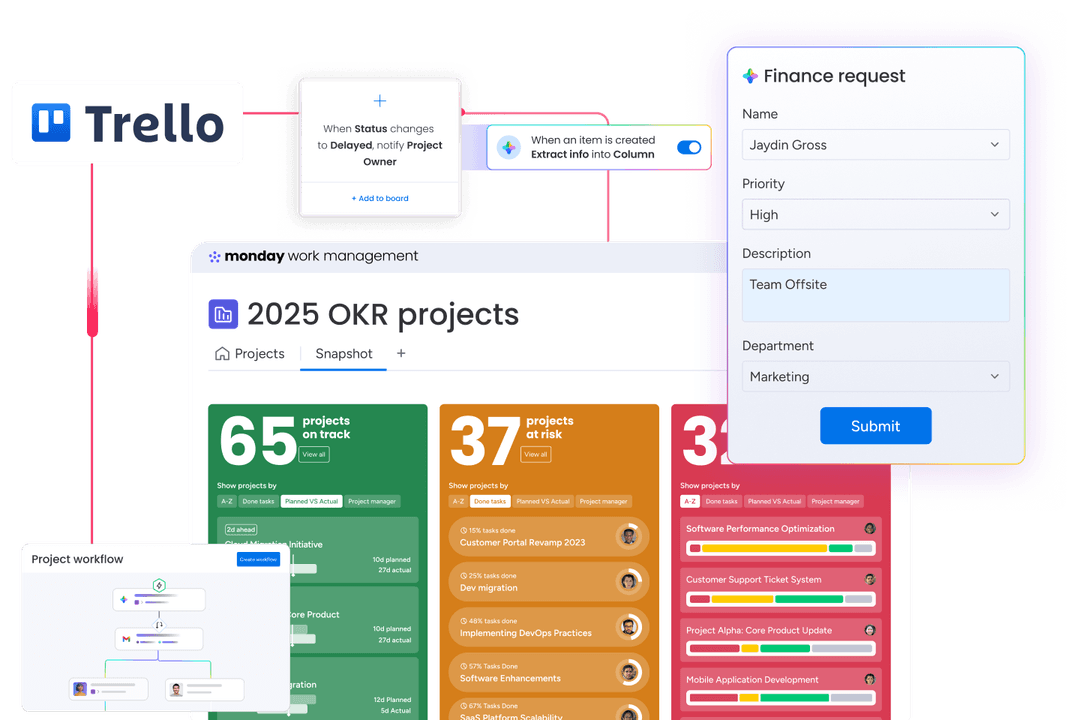This screenshot has height=720, width=1080.
Task: Click the owner avatar on Customer Portal Revamp 2023
Action: point(628,536)
